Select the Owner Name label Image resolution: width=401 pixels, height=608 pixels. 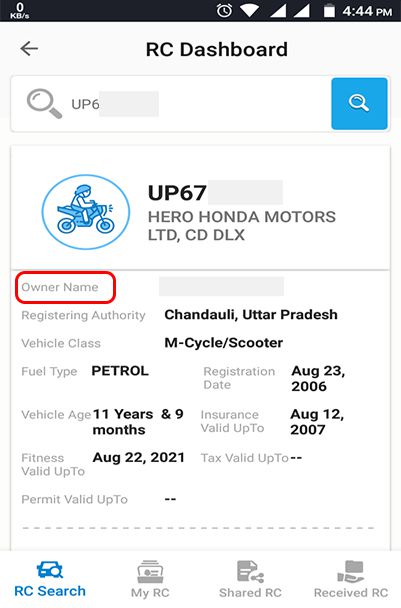pyautogui.click(x=60, y=287)
